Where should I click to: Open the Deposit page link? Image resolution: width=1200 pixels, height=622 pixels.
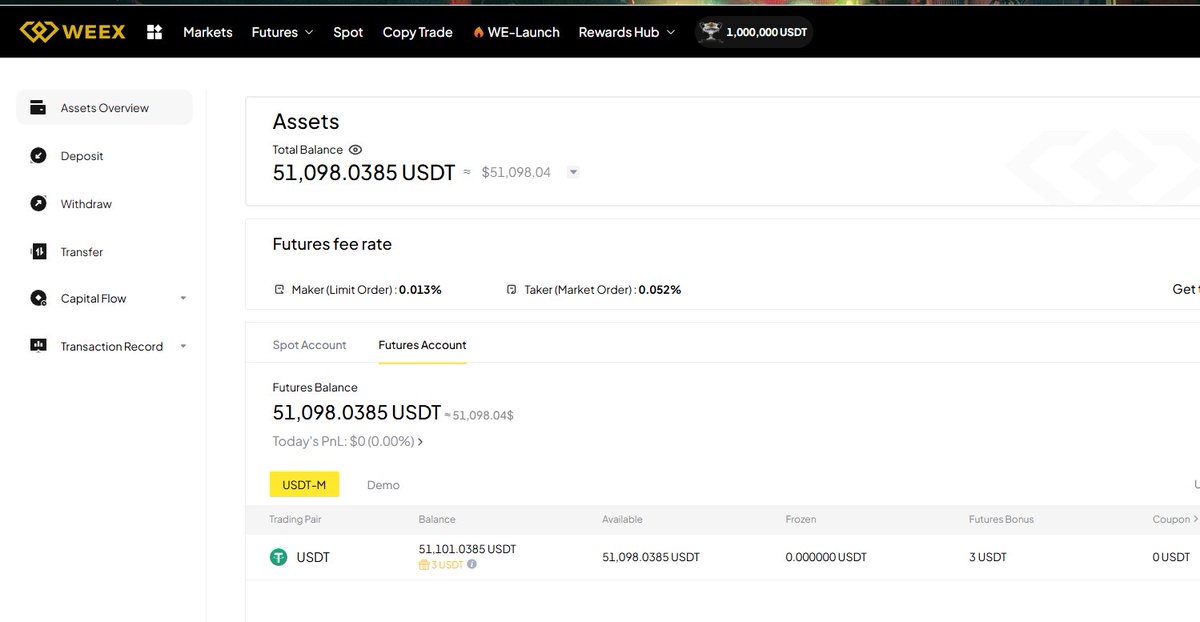[x=82, y=156]
